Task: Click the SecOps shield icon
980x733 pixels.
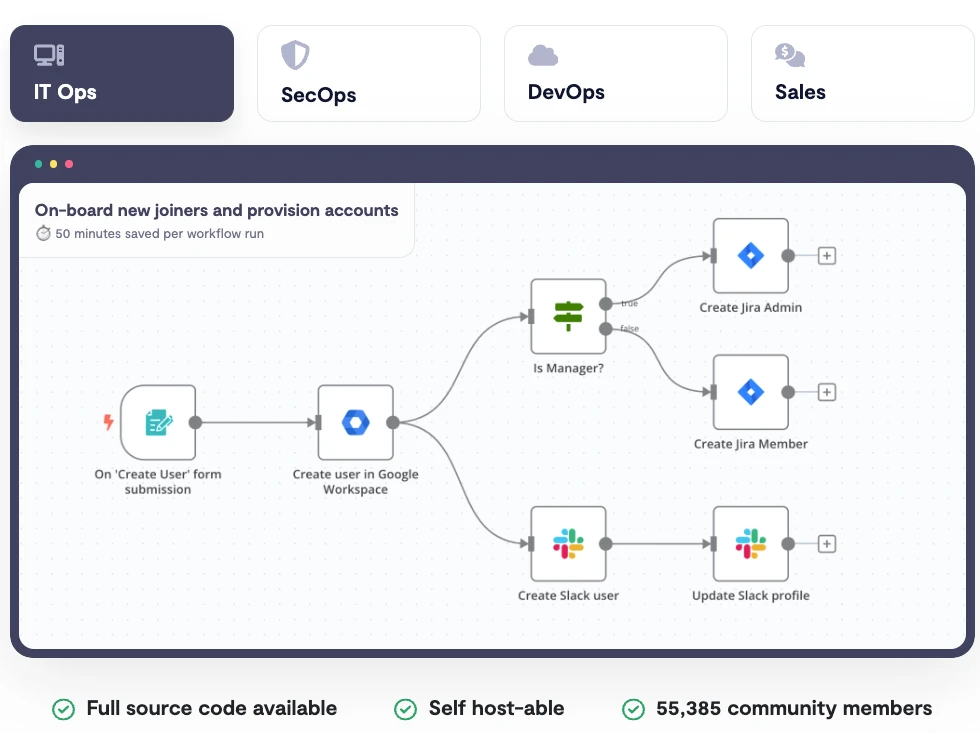Action: pos(295,55)
